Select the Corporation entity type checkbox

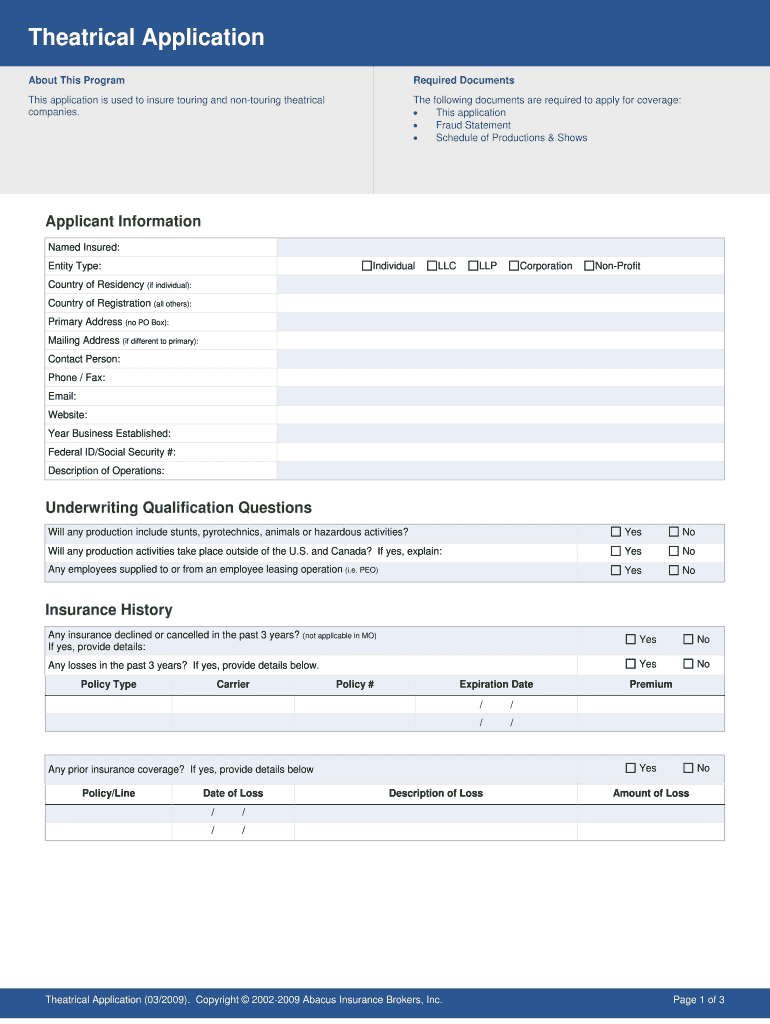514,266
